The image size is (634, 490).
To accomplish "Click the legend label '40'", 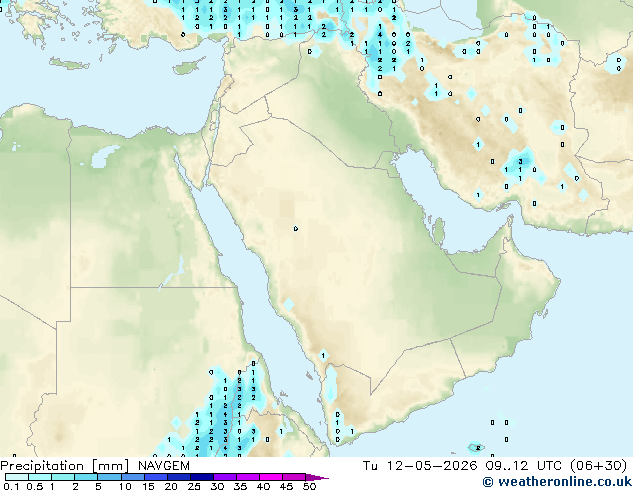I will (263, 486).
